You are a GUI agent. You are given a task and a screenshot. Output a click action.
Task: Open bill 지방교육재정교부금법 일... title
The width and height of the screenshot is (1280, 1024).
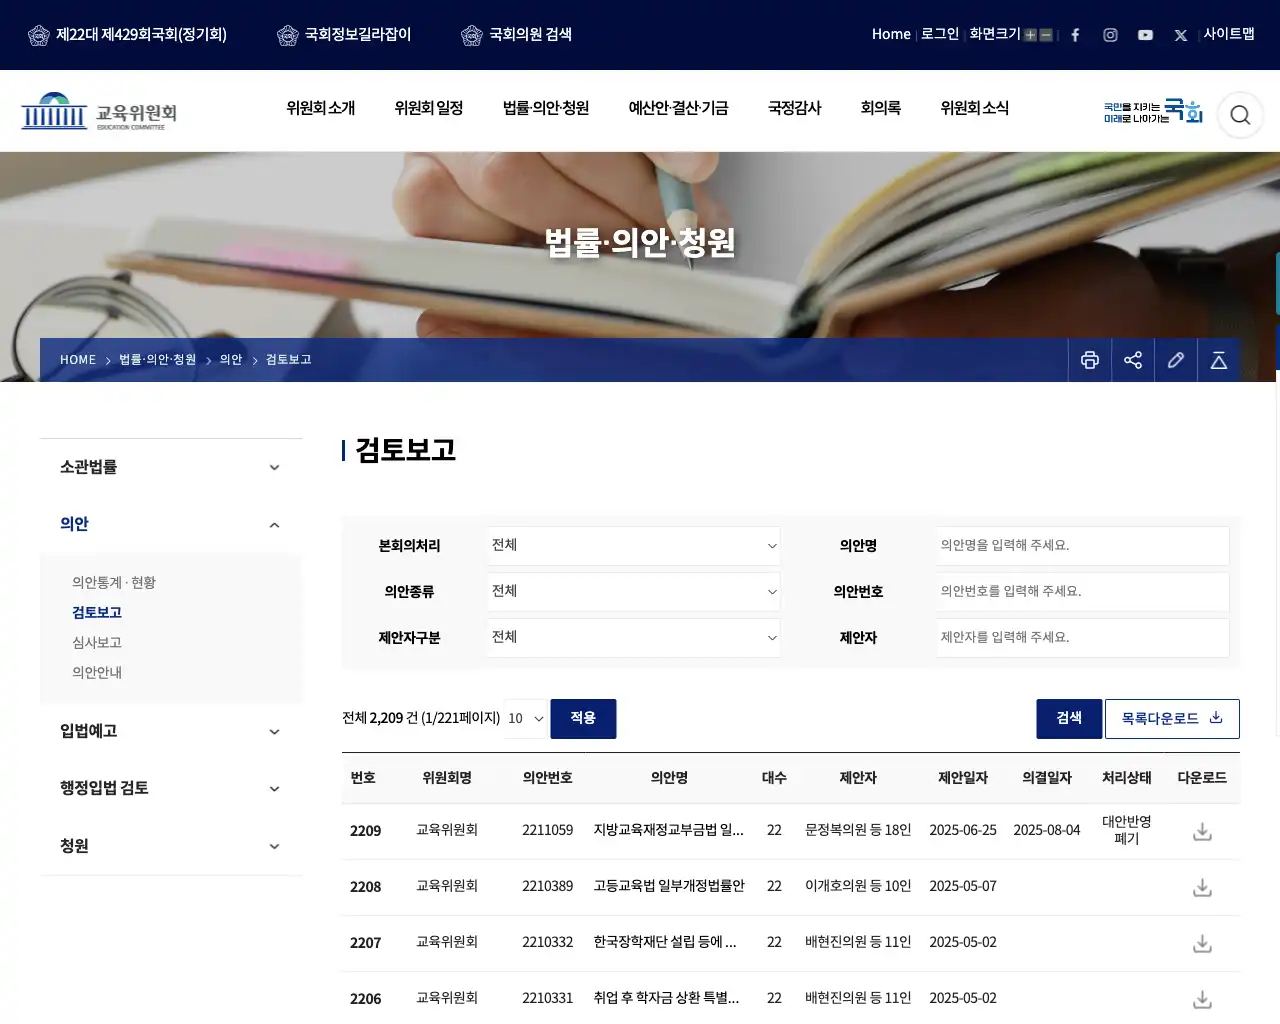[x=669, y=830]
